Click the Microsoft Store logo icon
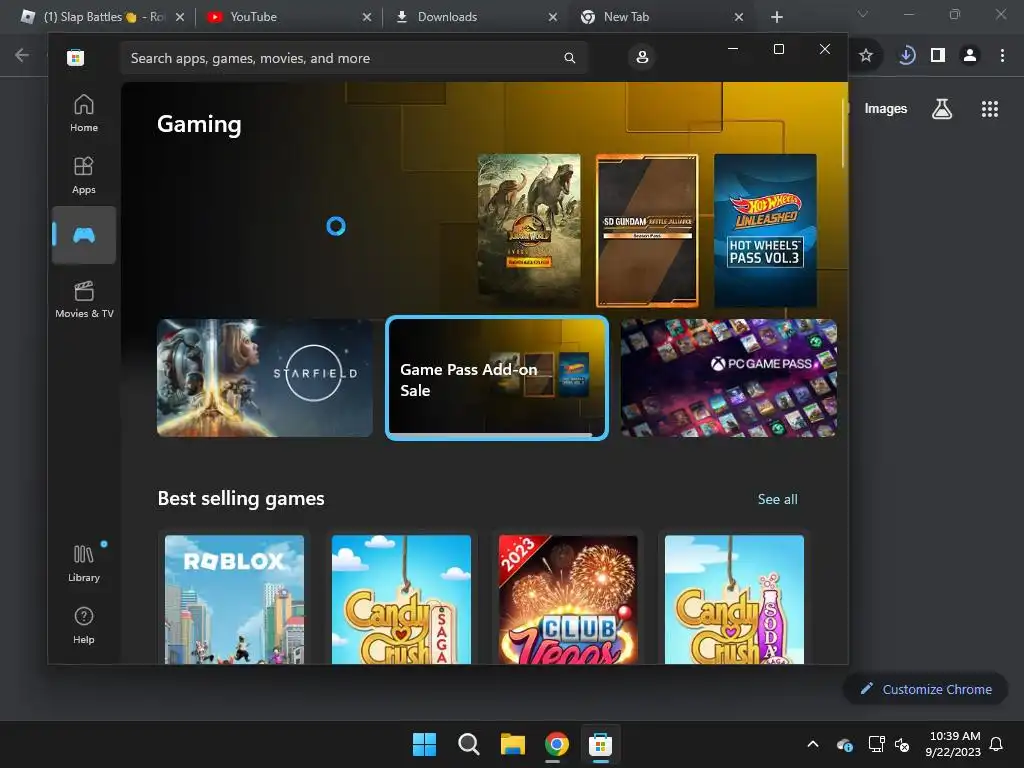The image size is (1024, 768). tap(75, 57)
